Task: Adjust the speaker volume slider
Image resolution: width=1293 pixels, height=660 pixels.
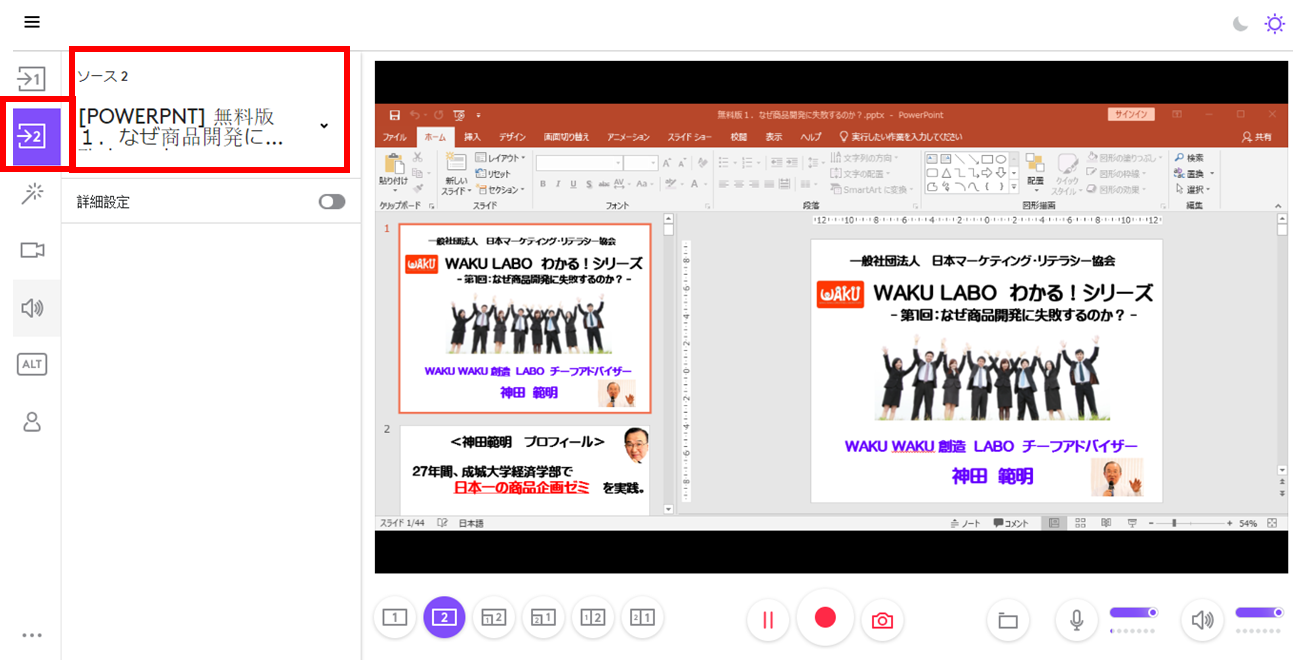Action: click(x=1259, y=612)
